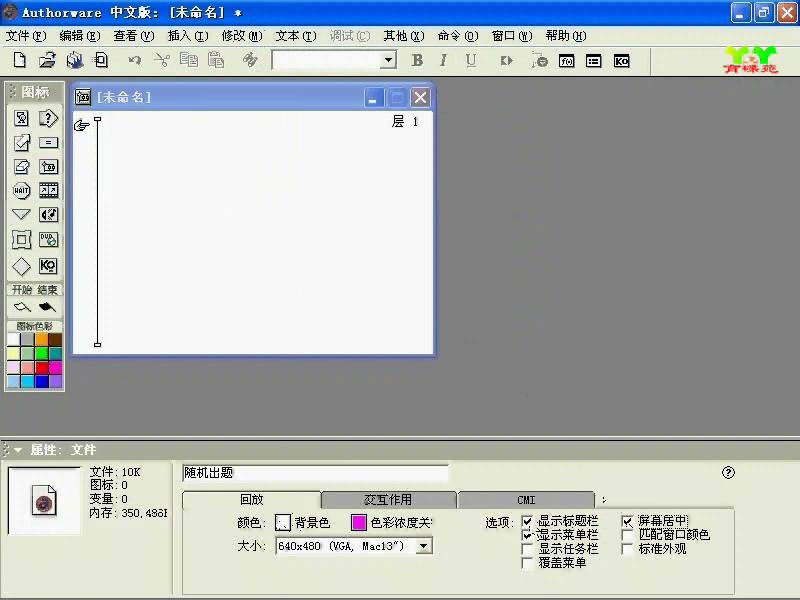
Task: Select the Framework icon in palette
Action: coord(21,239)
